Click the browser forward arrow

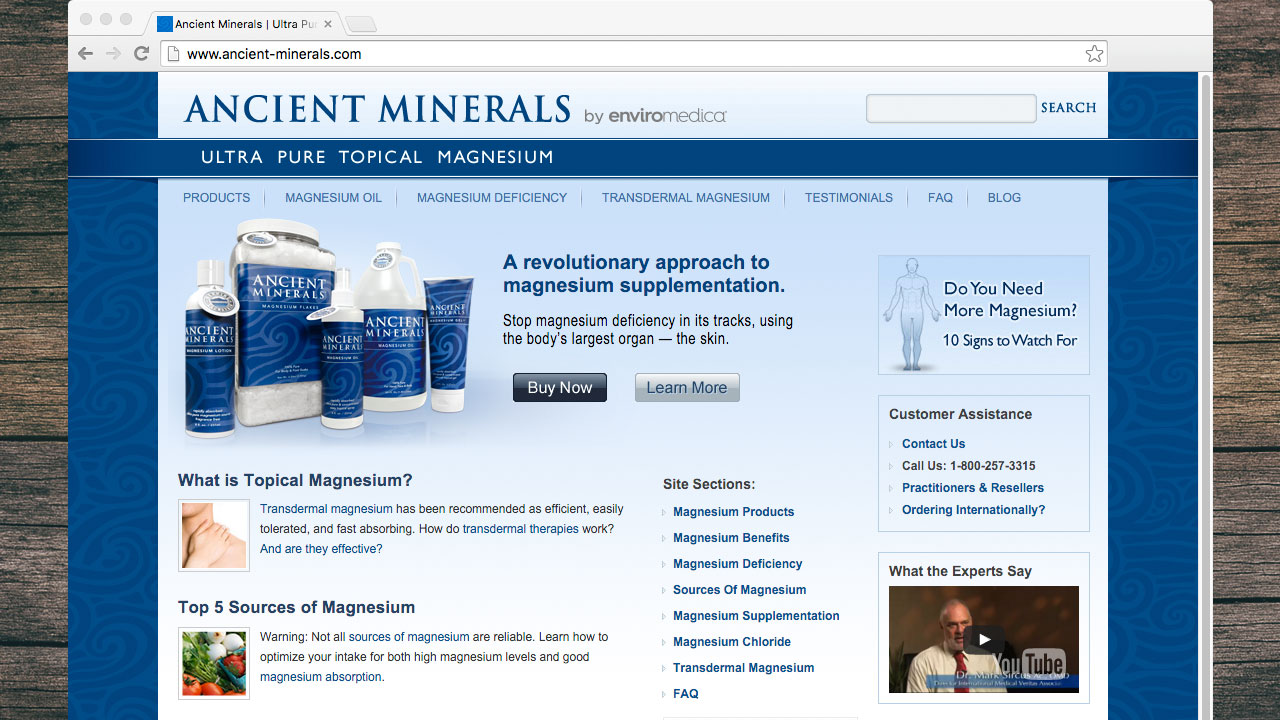click(114, 54)
